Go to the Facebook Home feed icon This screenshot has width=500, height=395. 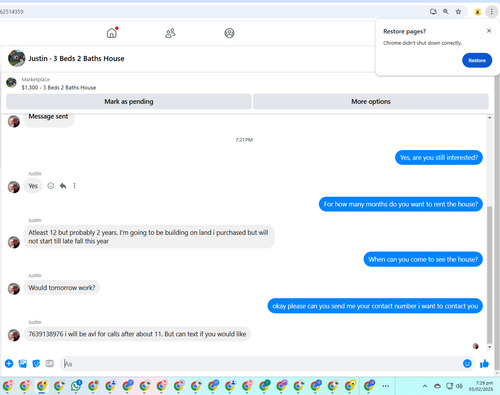point(112,33)
